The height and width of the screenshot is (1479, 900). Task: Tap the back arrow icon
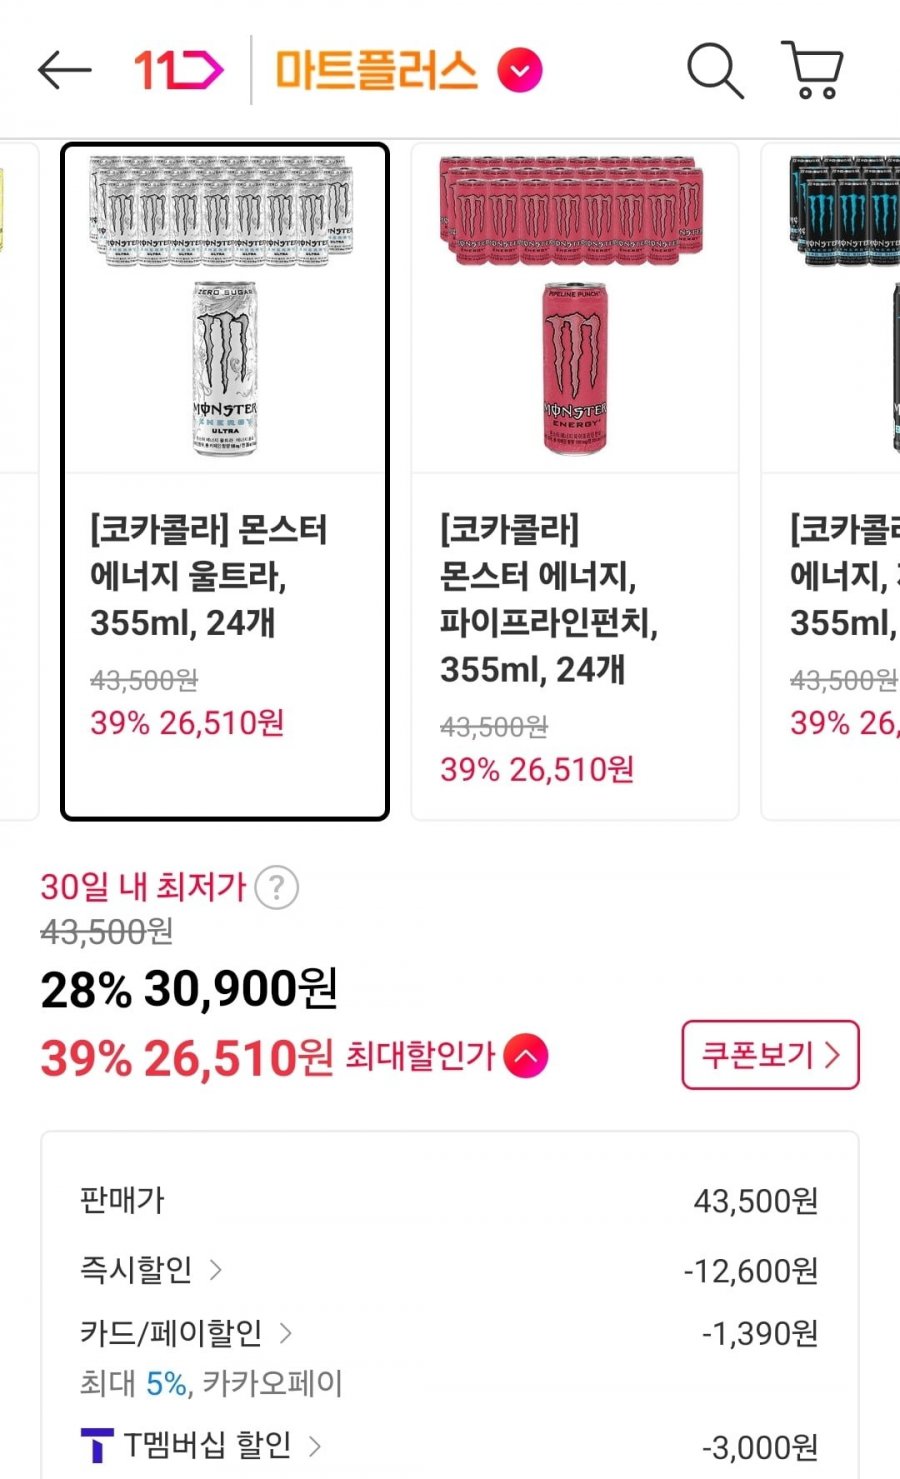pyautogui.click(x=64, y=71)
